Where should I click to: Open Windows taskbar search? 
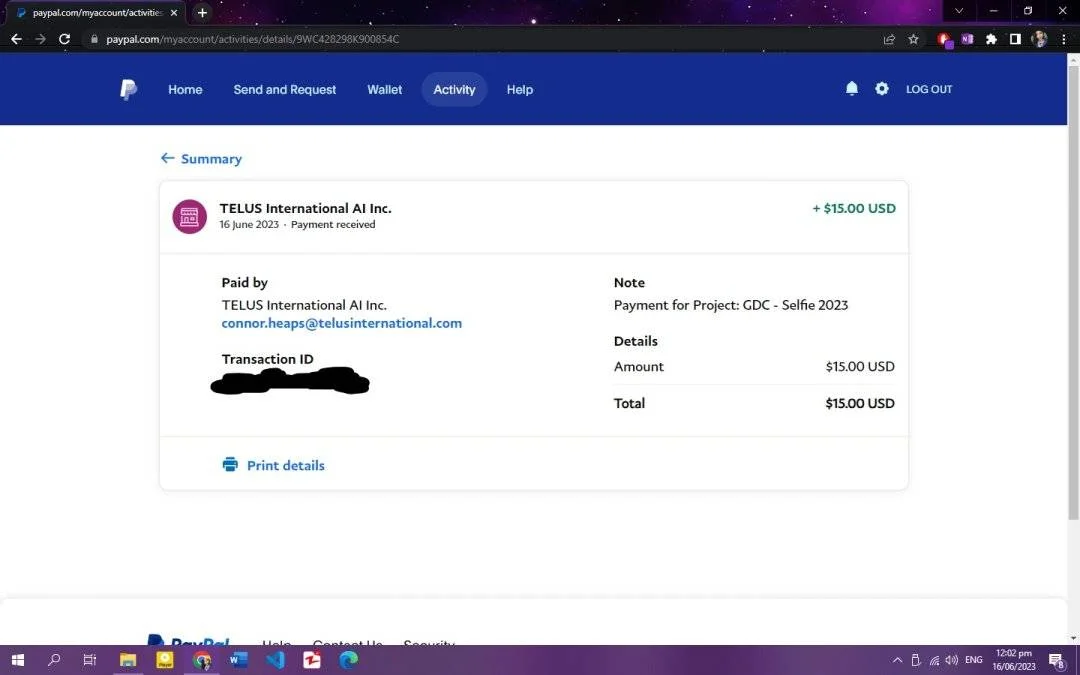[x=54, y=660]
